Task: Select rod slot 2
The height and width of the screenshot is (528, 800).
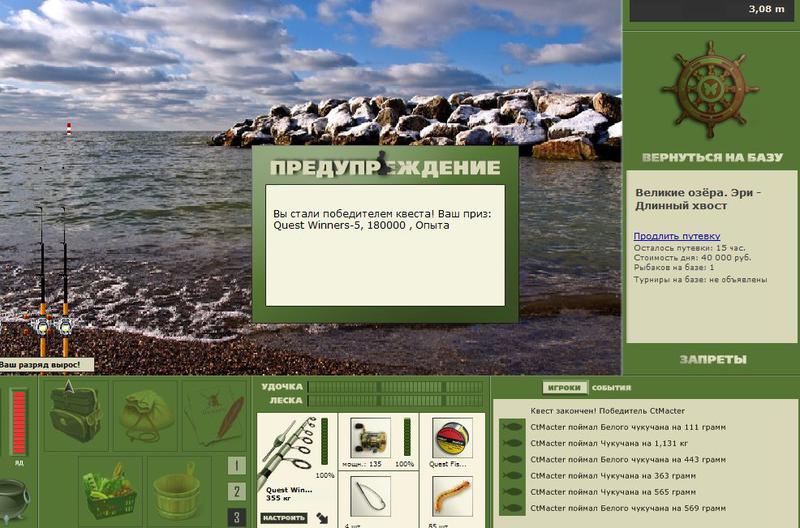Action: click(x=236, y=492)
